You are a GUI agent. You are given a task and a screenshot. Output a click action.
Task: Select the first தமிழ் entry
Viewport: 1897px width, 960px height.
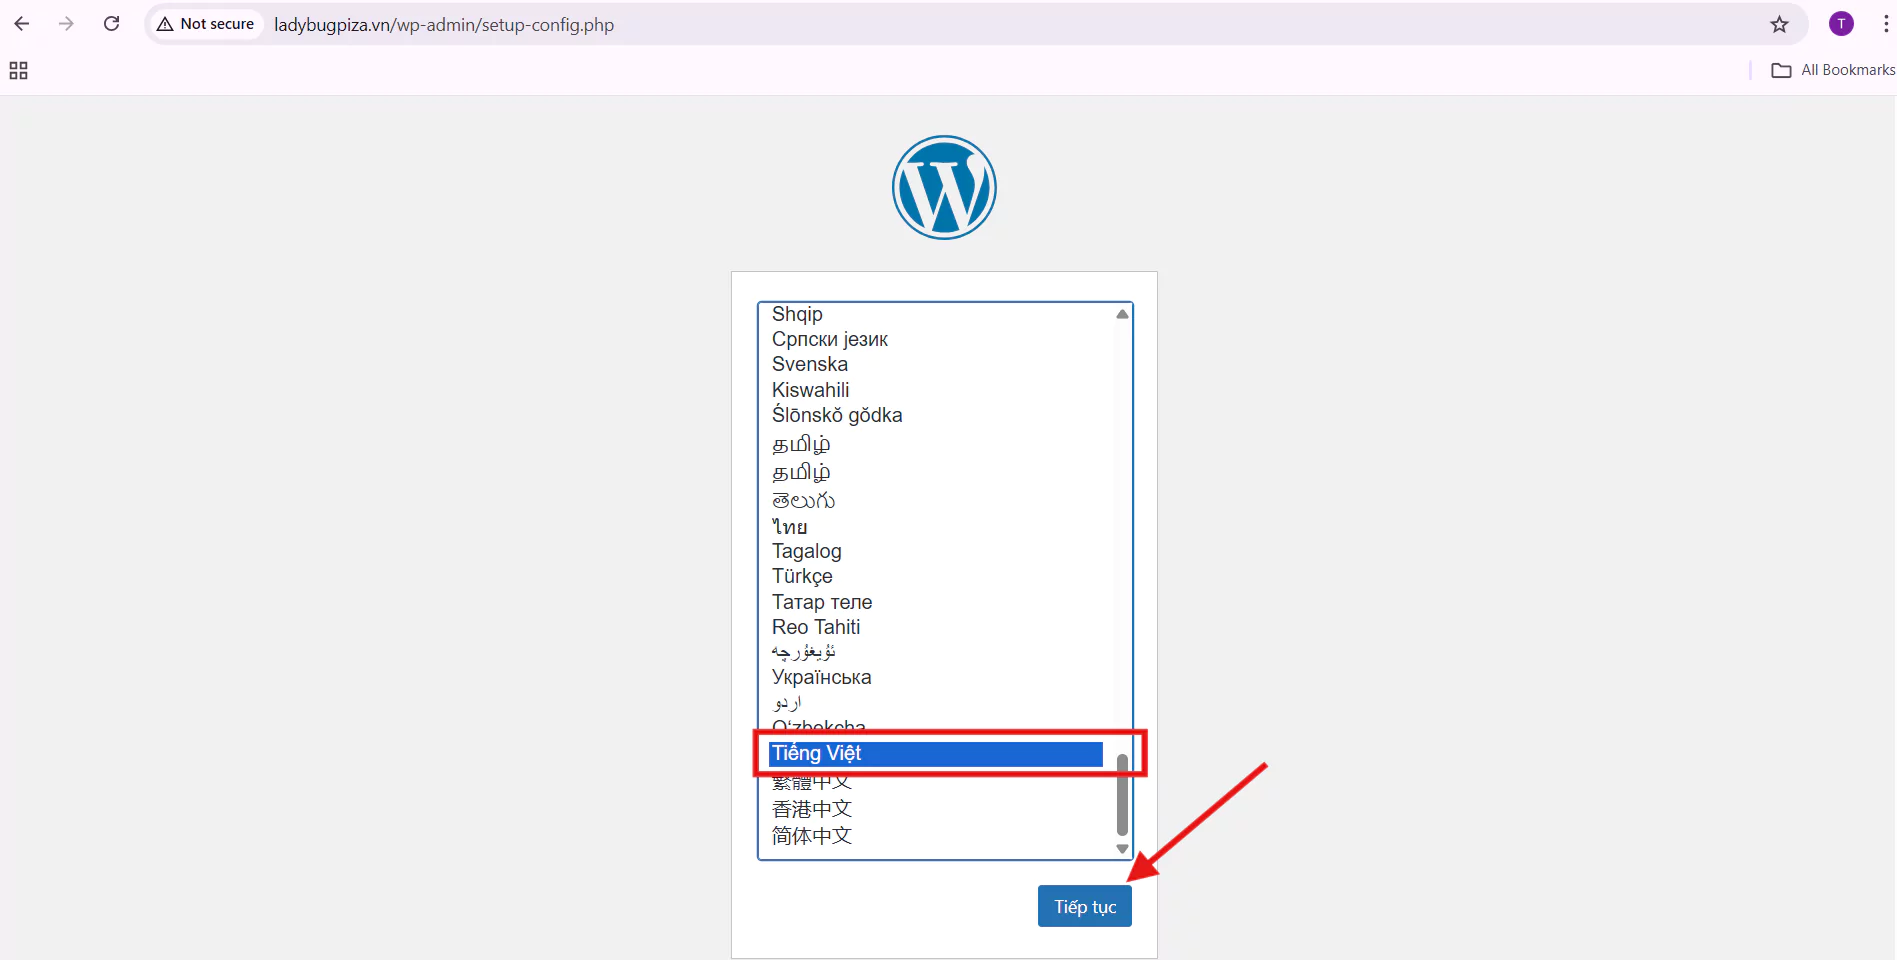(x=936, y=443)
